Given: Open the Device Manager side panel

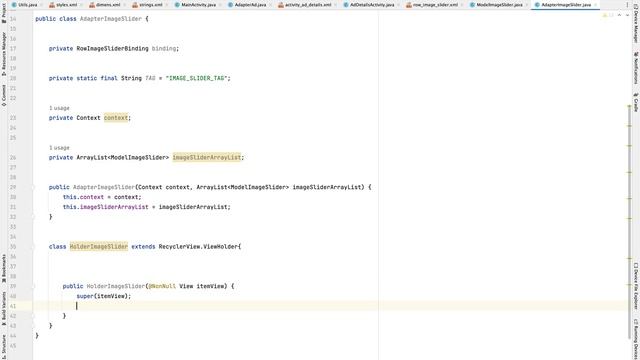Looking at the screenshot, I should point(636,25).
